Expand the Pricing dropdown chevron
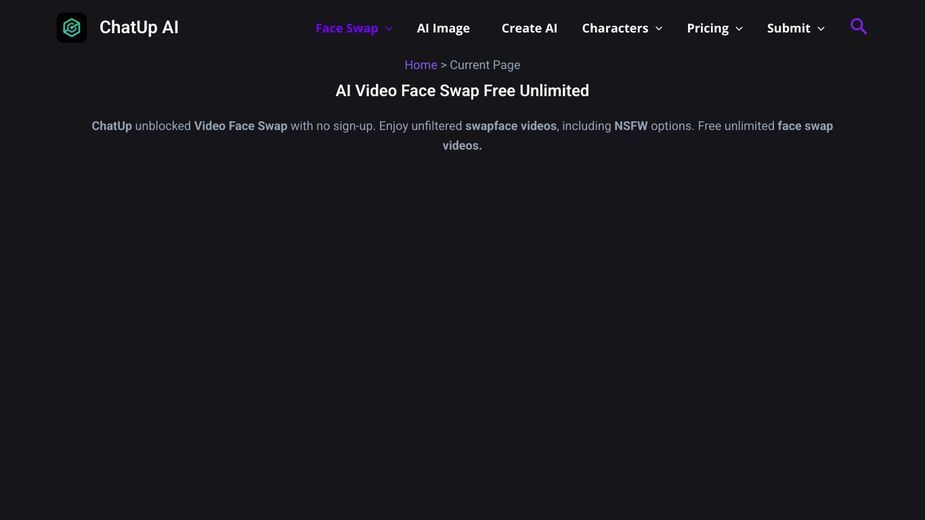The width and height of the screenshot is (925, 520). 739,29
